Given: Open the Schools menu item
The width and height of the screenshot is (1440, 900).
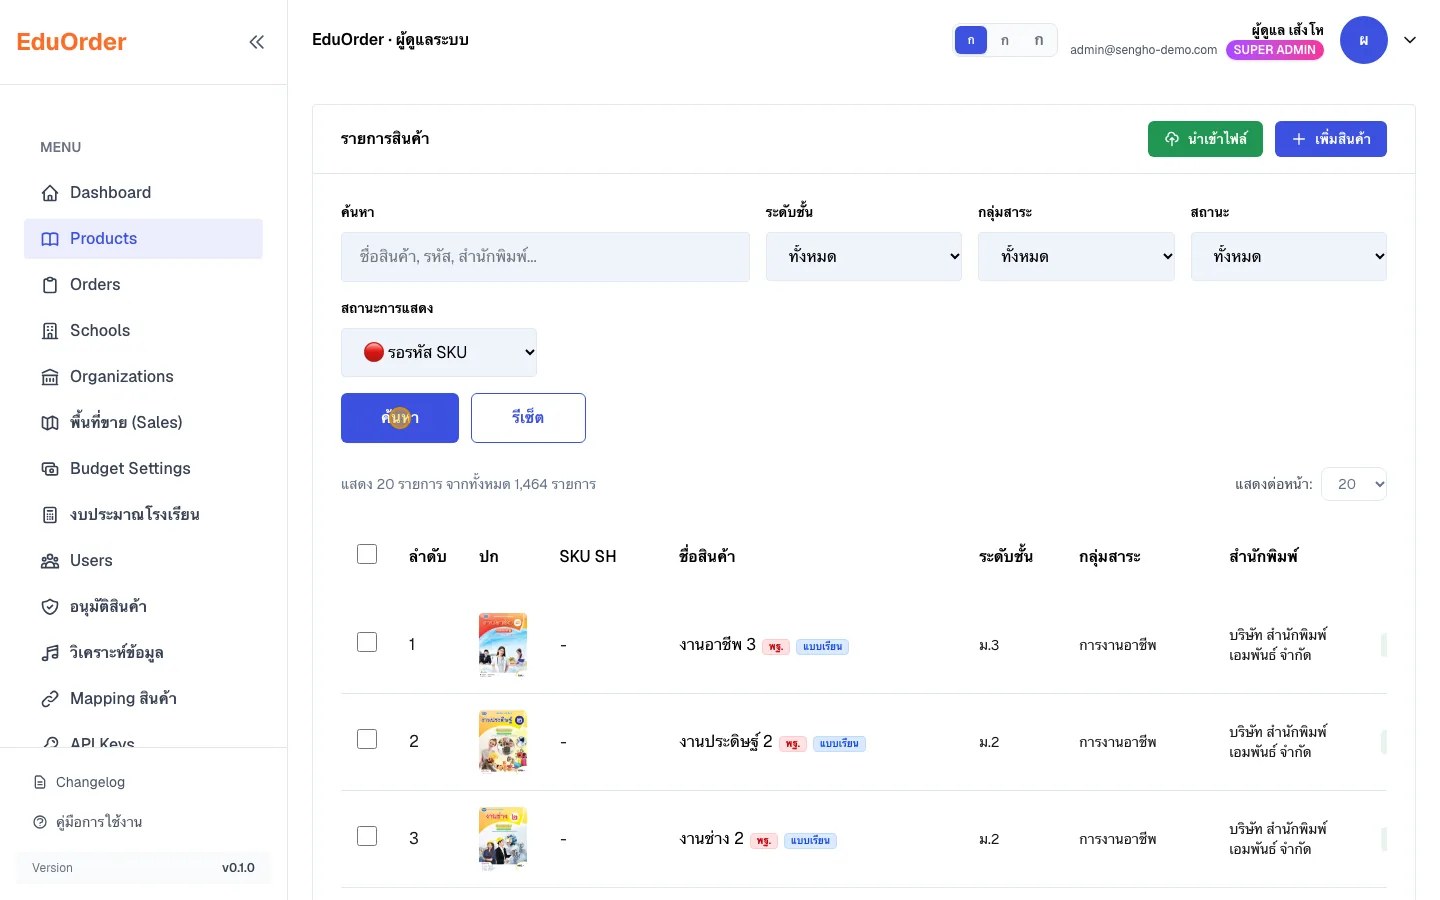Looking at the screenshot, I should [143, 331].
